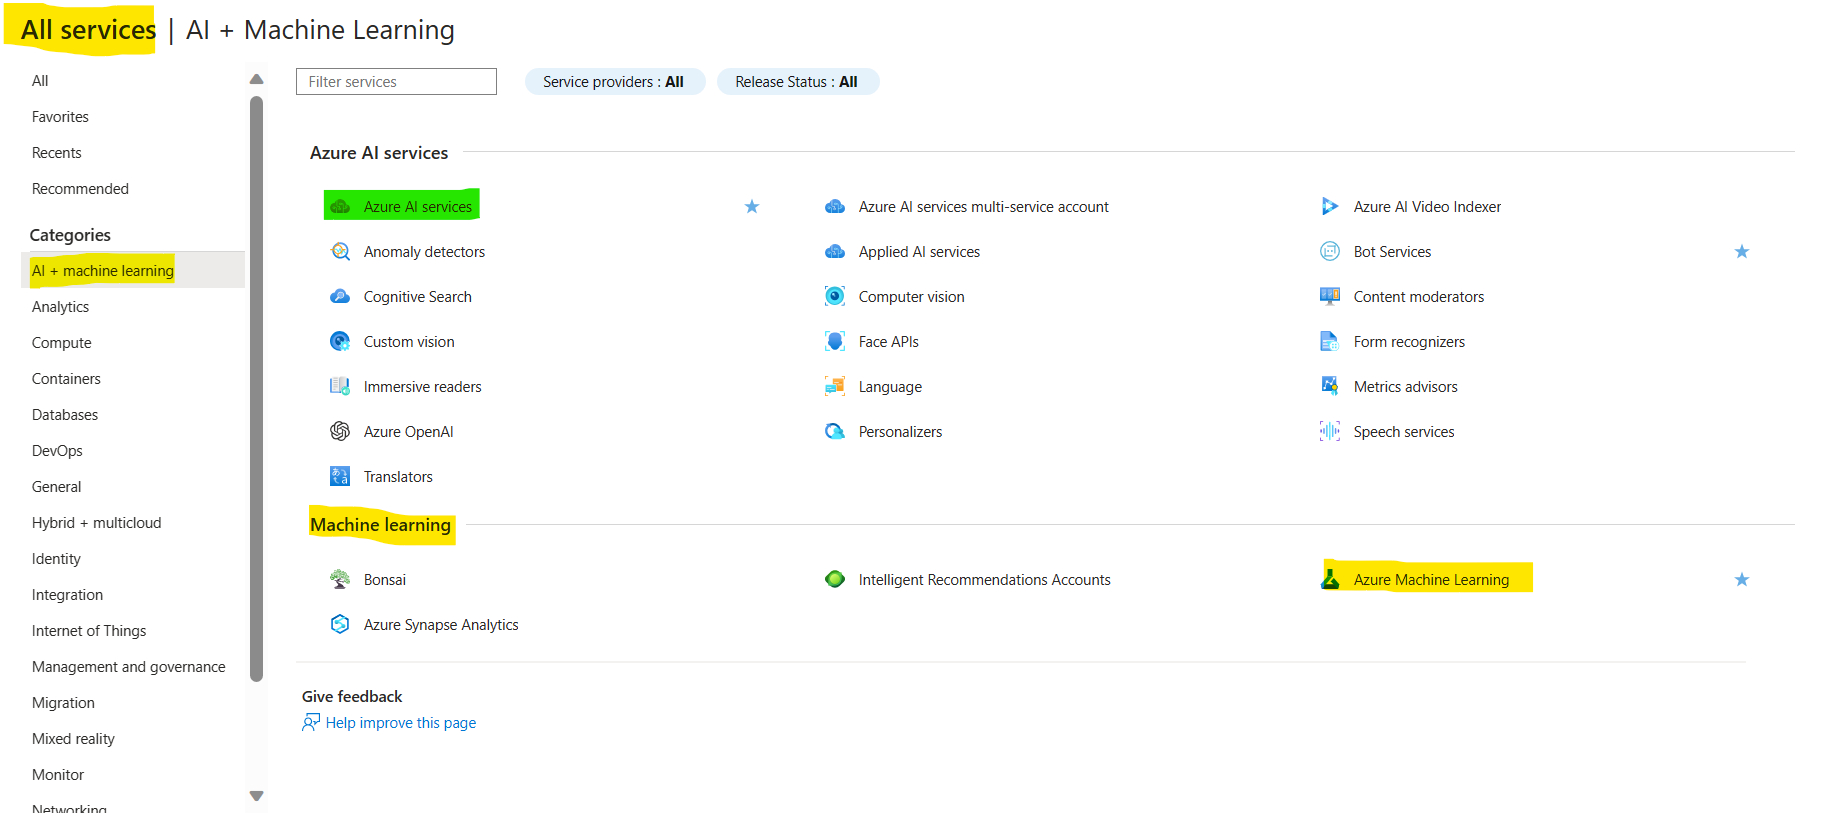This screenshot has height=826, width=1822.
Task: Select the Integration category
Action: click(x=67, y=595)
